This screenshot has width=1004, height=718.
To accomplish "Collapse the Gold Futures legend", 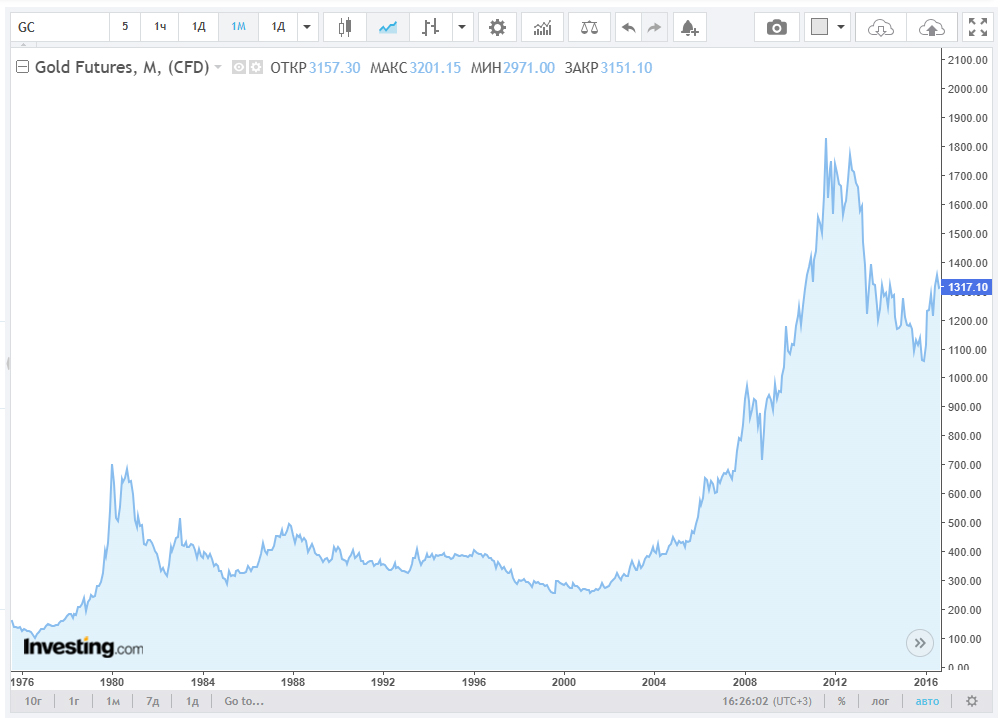I will pos(22,68).
